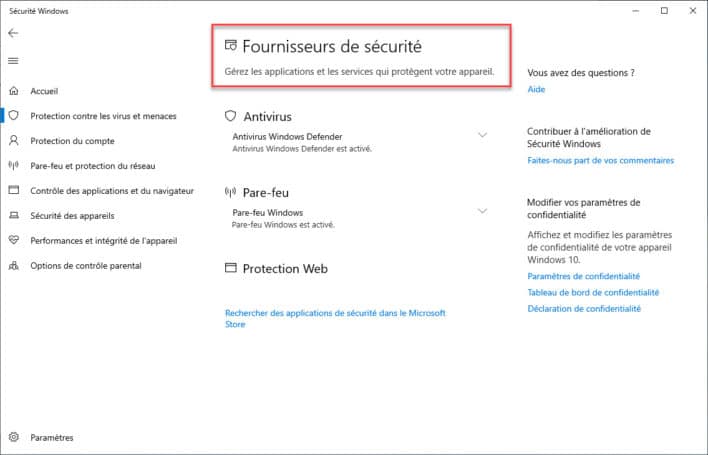This screenshot has height=455, width=708.
Task: Go to Protection du compte
Action: pyautogui.click(x=72, y=141)
